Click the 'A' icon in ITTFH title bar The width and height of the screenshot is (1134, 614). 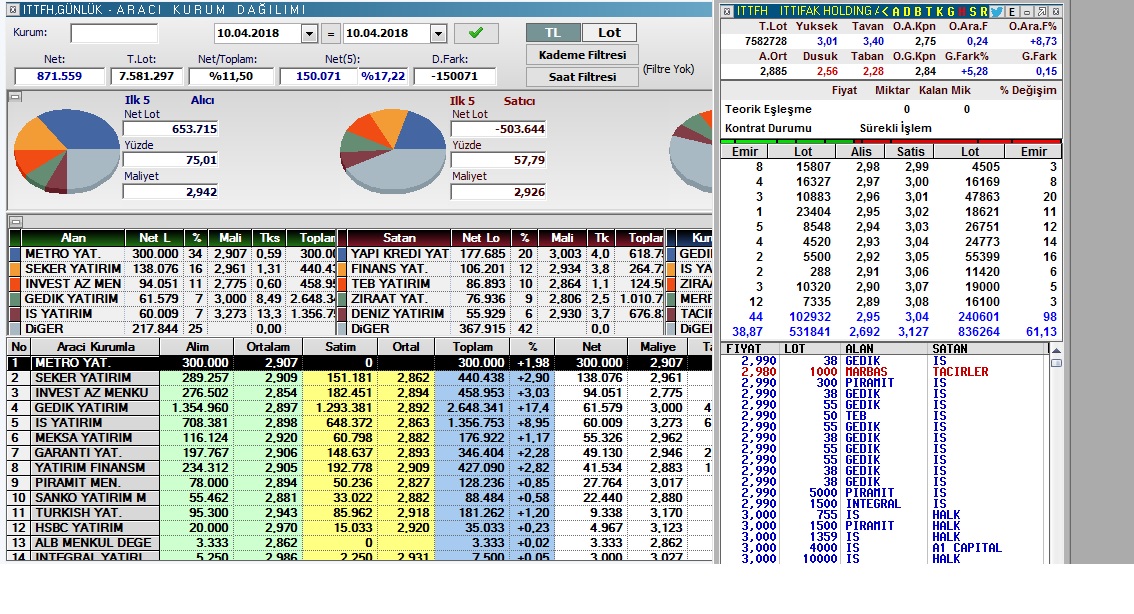[896, 12]
